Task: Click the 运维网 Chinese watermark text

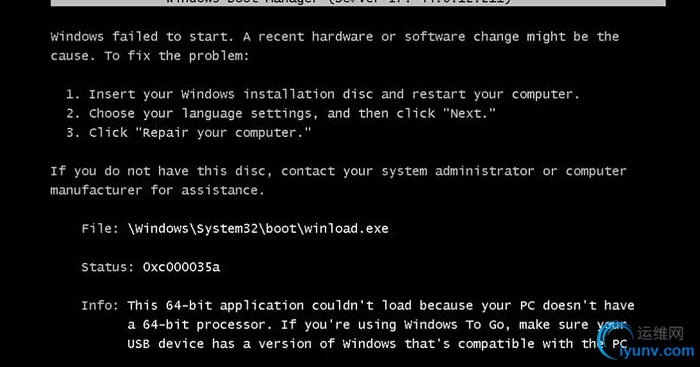Action: tap(660, 333)
